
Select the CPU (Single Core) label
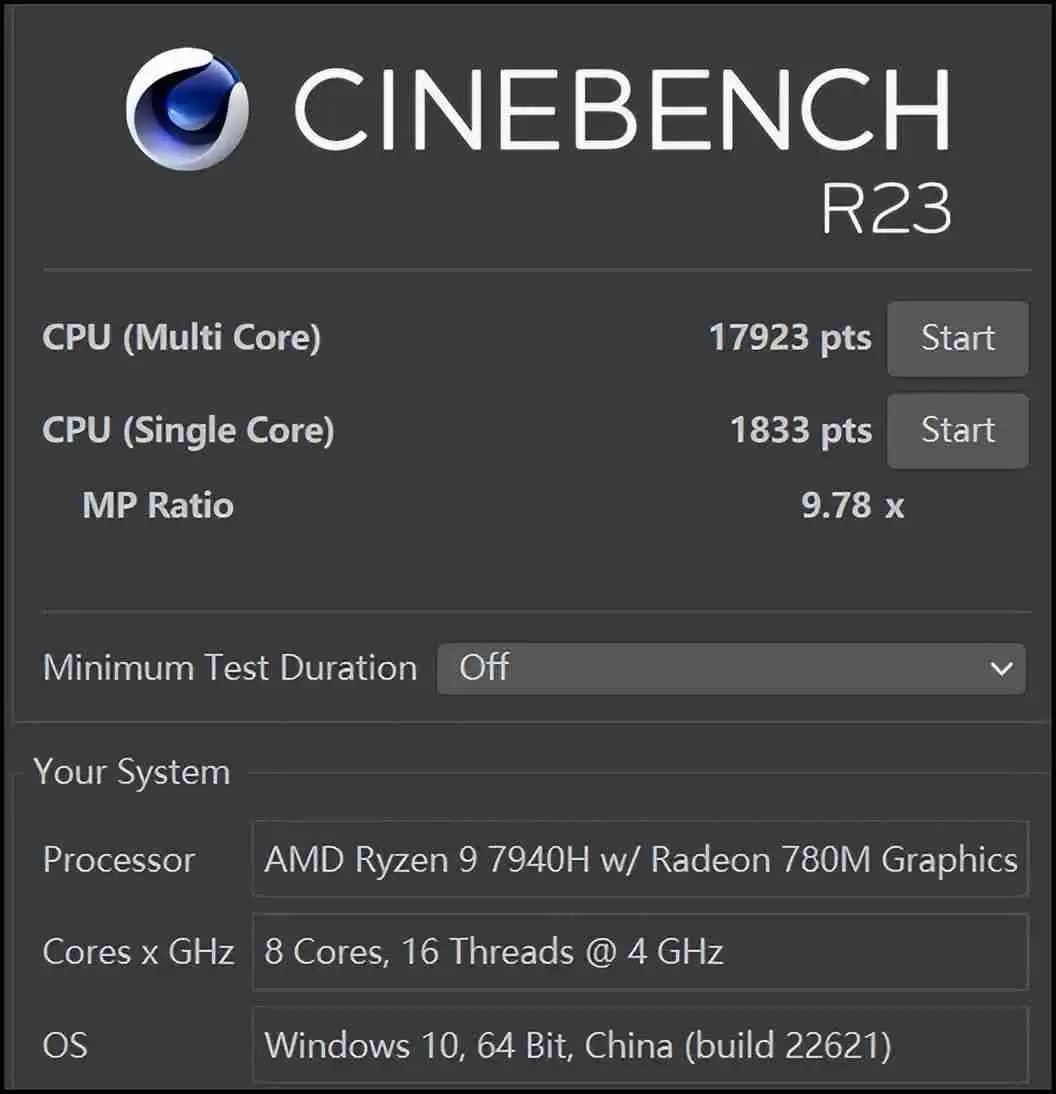(188, 430)
